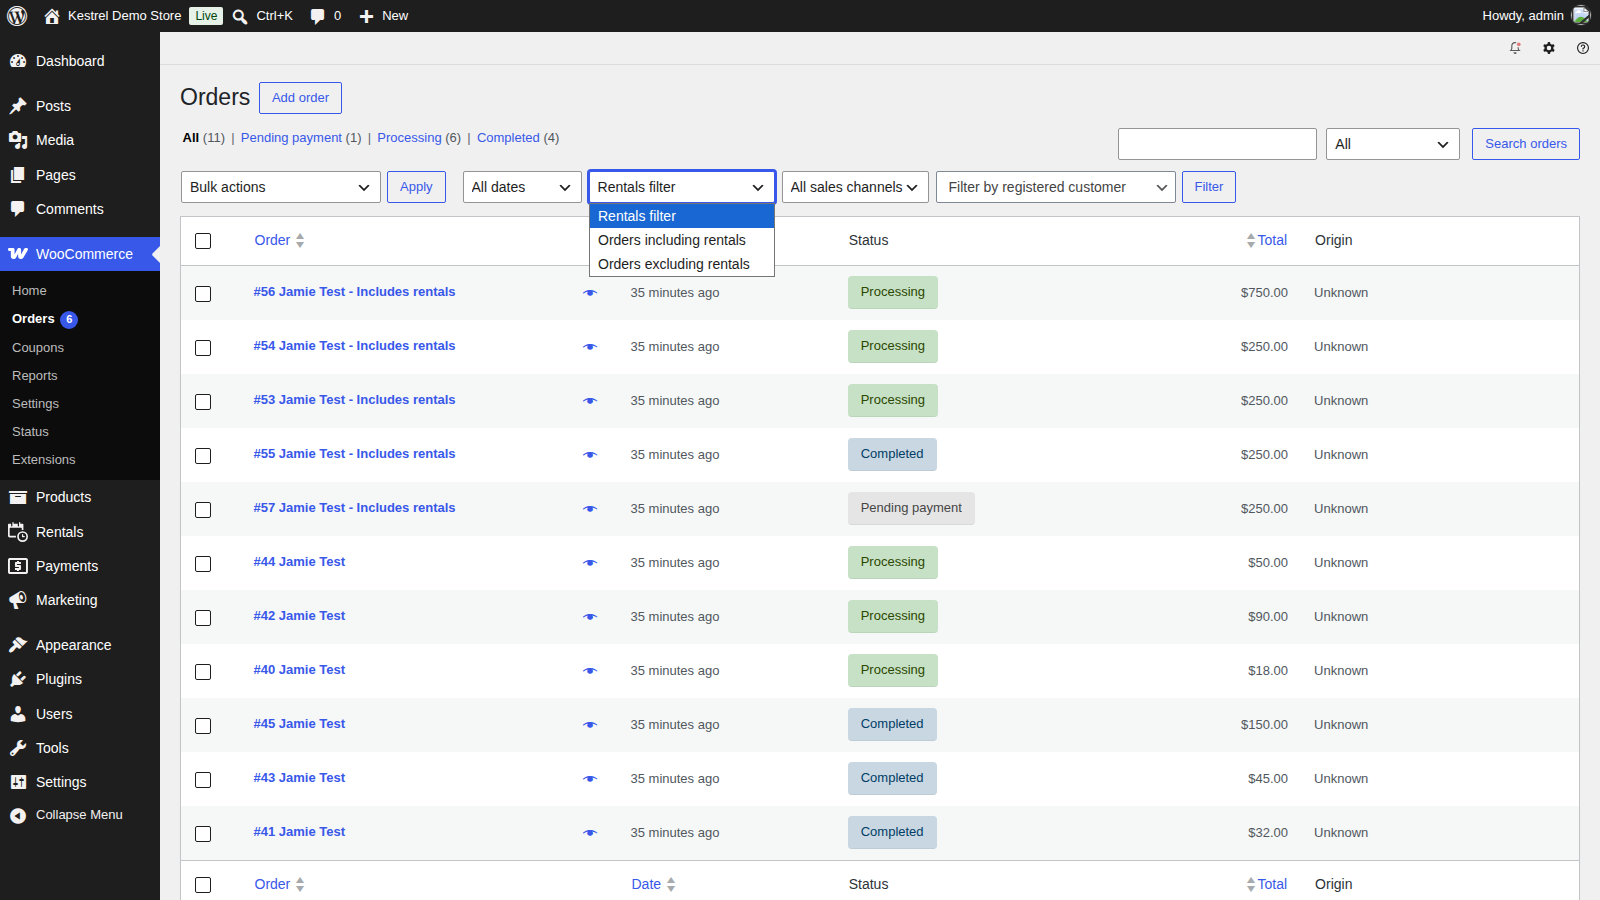Preview order #41 with the eye icon
Screen dimensions: 1600x900
590,833
